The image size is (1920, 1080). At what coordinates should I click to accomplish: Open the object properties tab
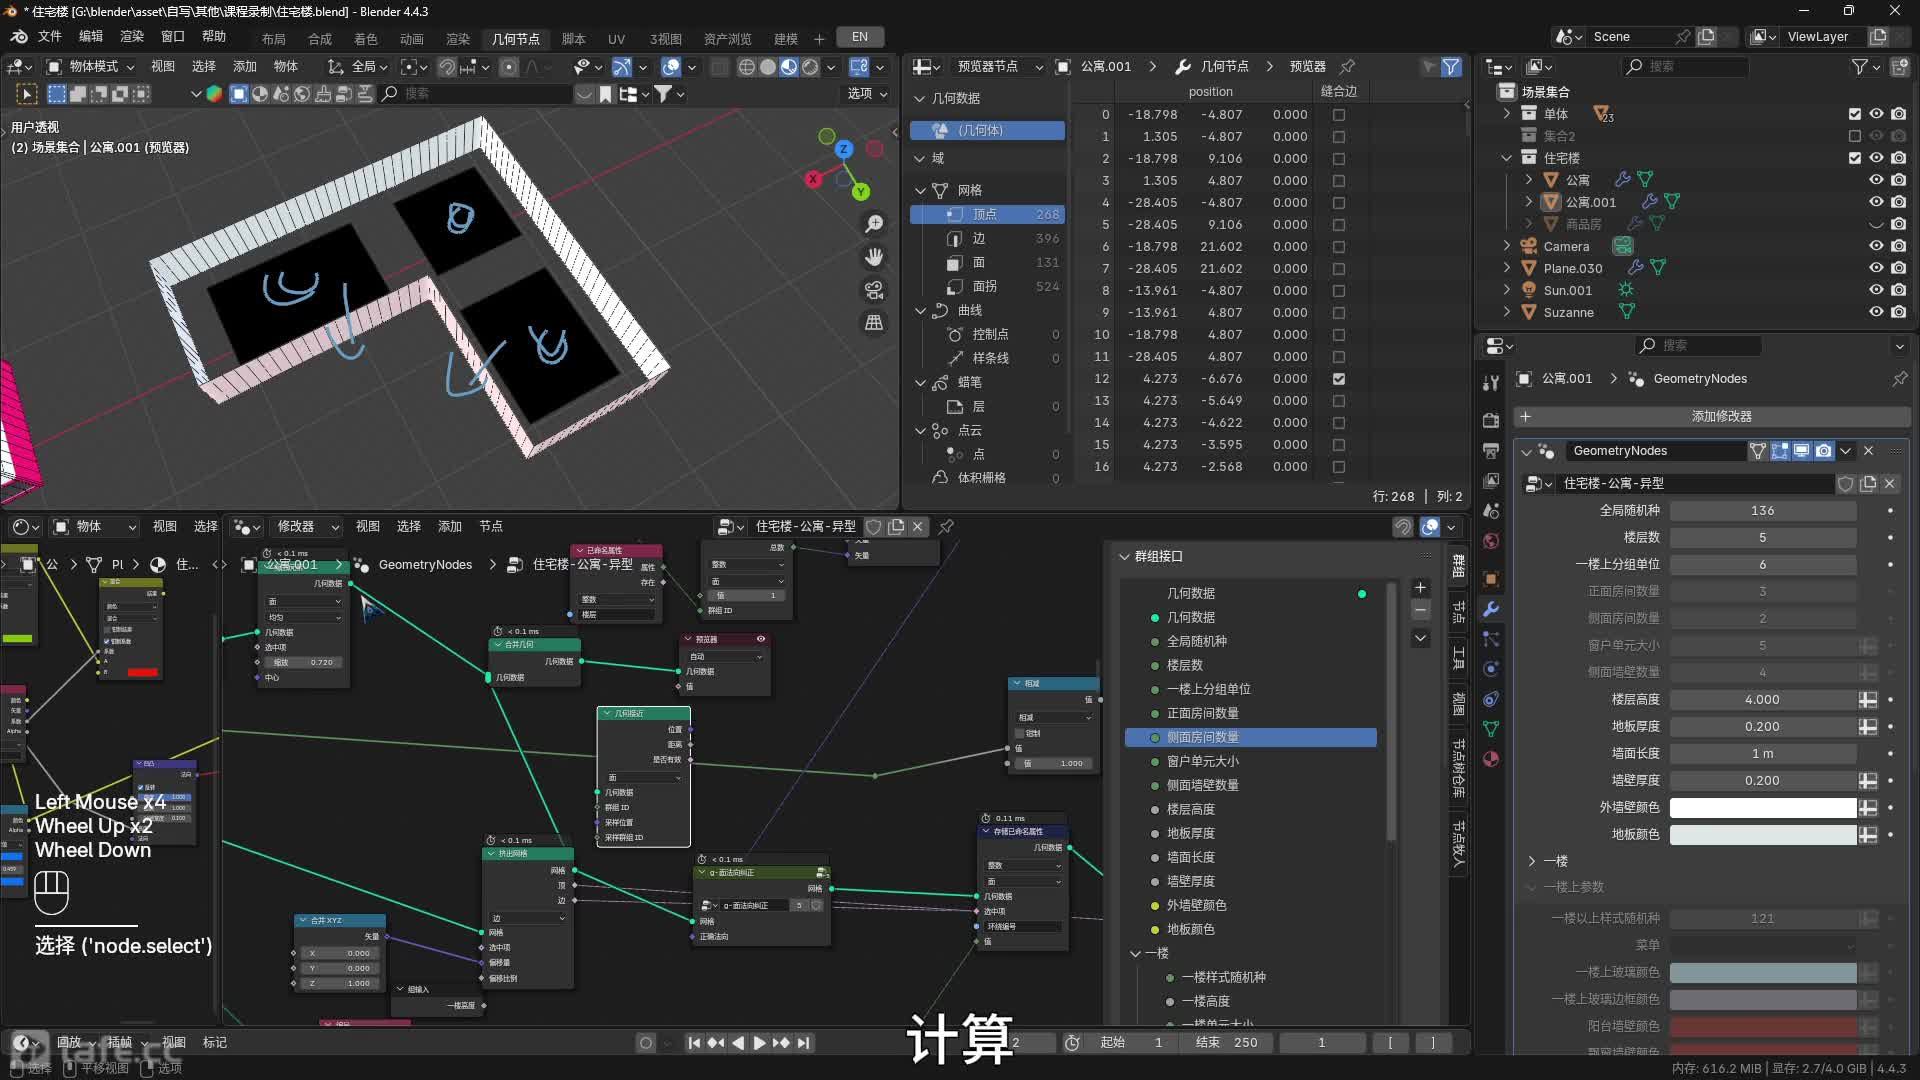point(1491,579)
